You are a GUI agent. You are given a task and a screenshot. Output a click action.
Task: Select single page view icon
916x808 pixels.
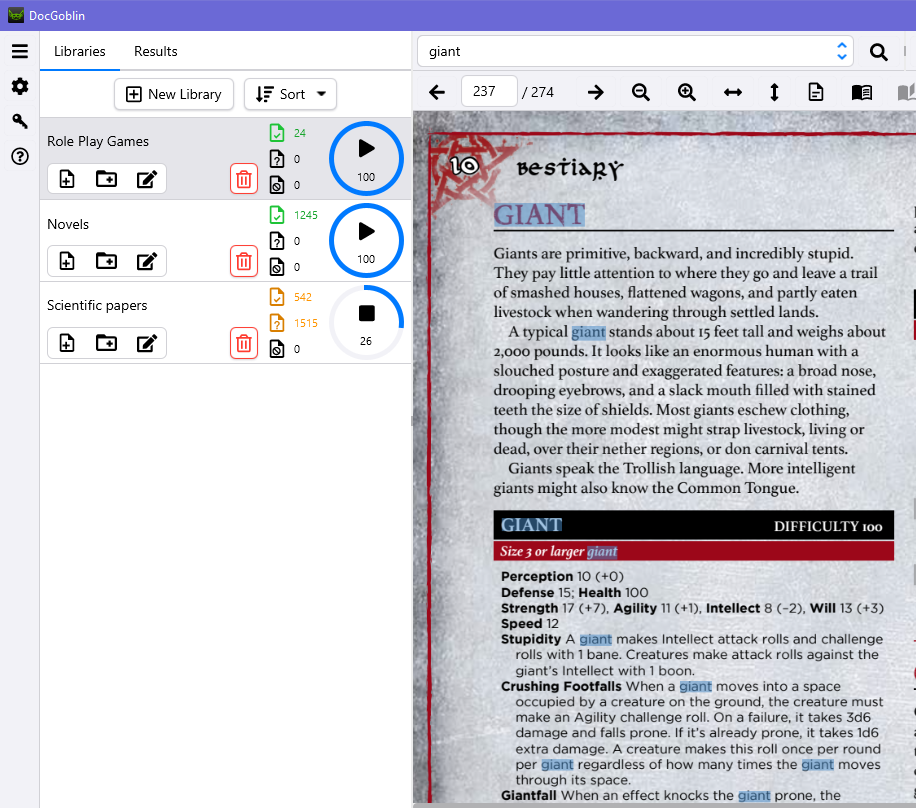point(816,92)
